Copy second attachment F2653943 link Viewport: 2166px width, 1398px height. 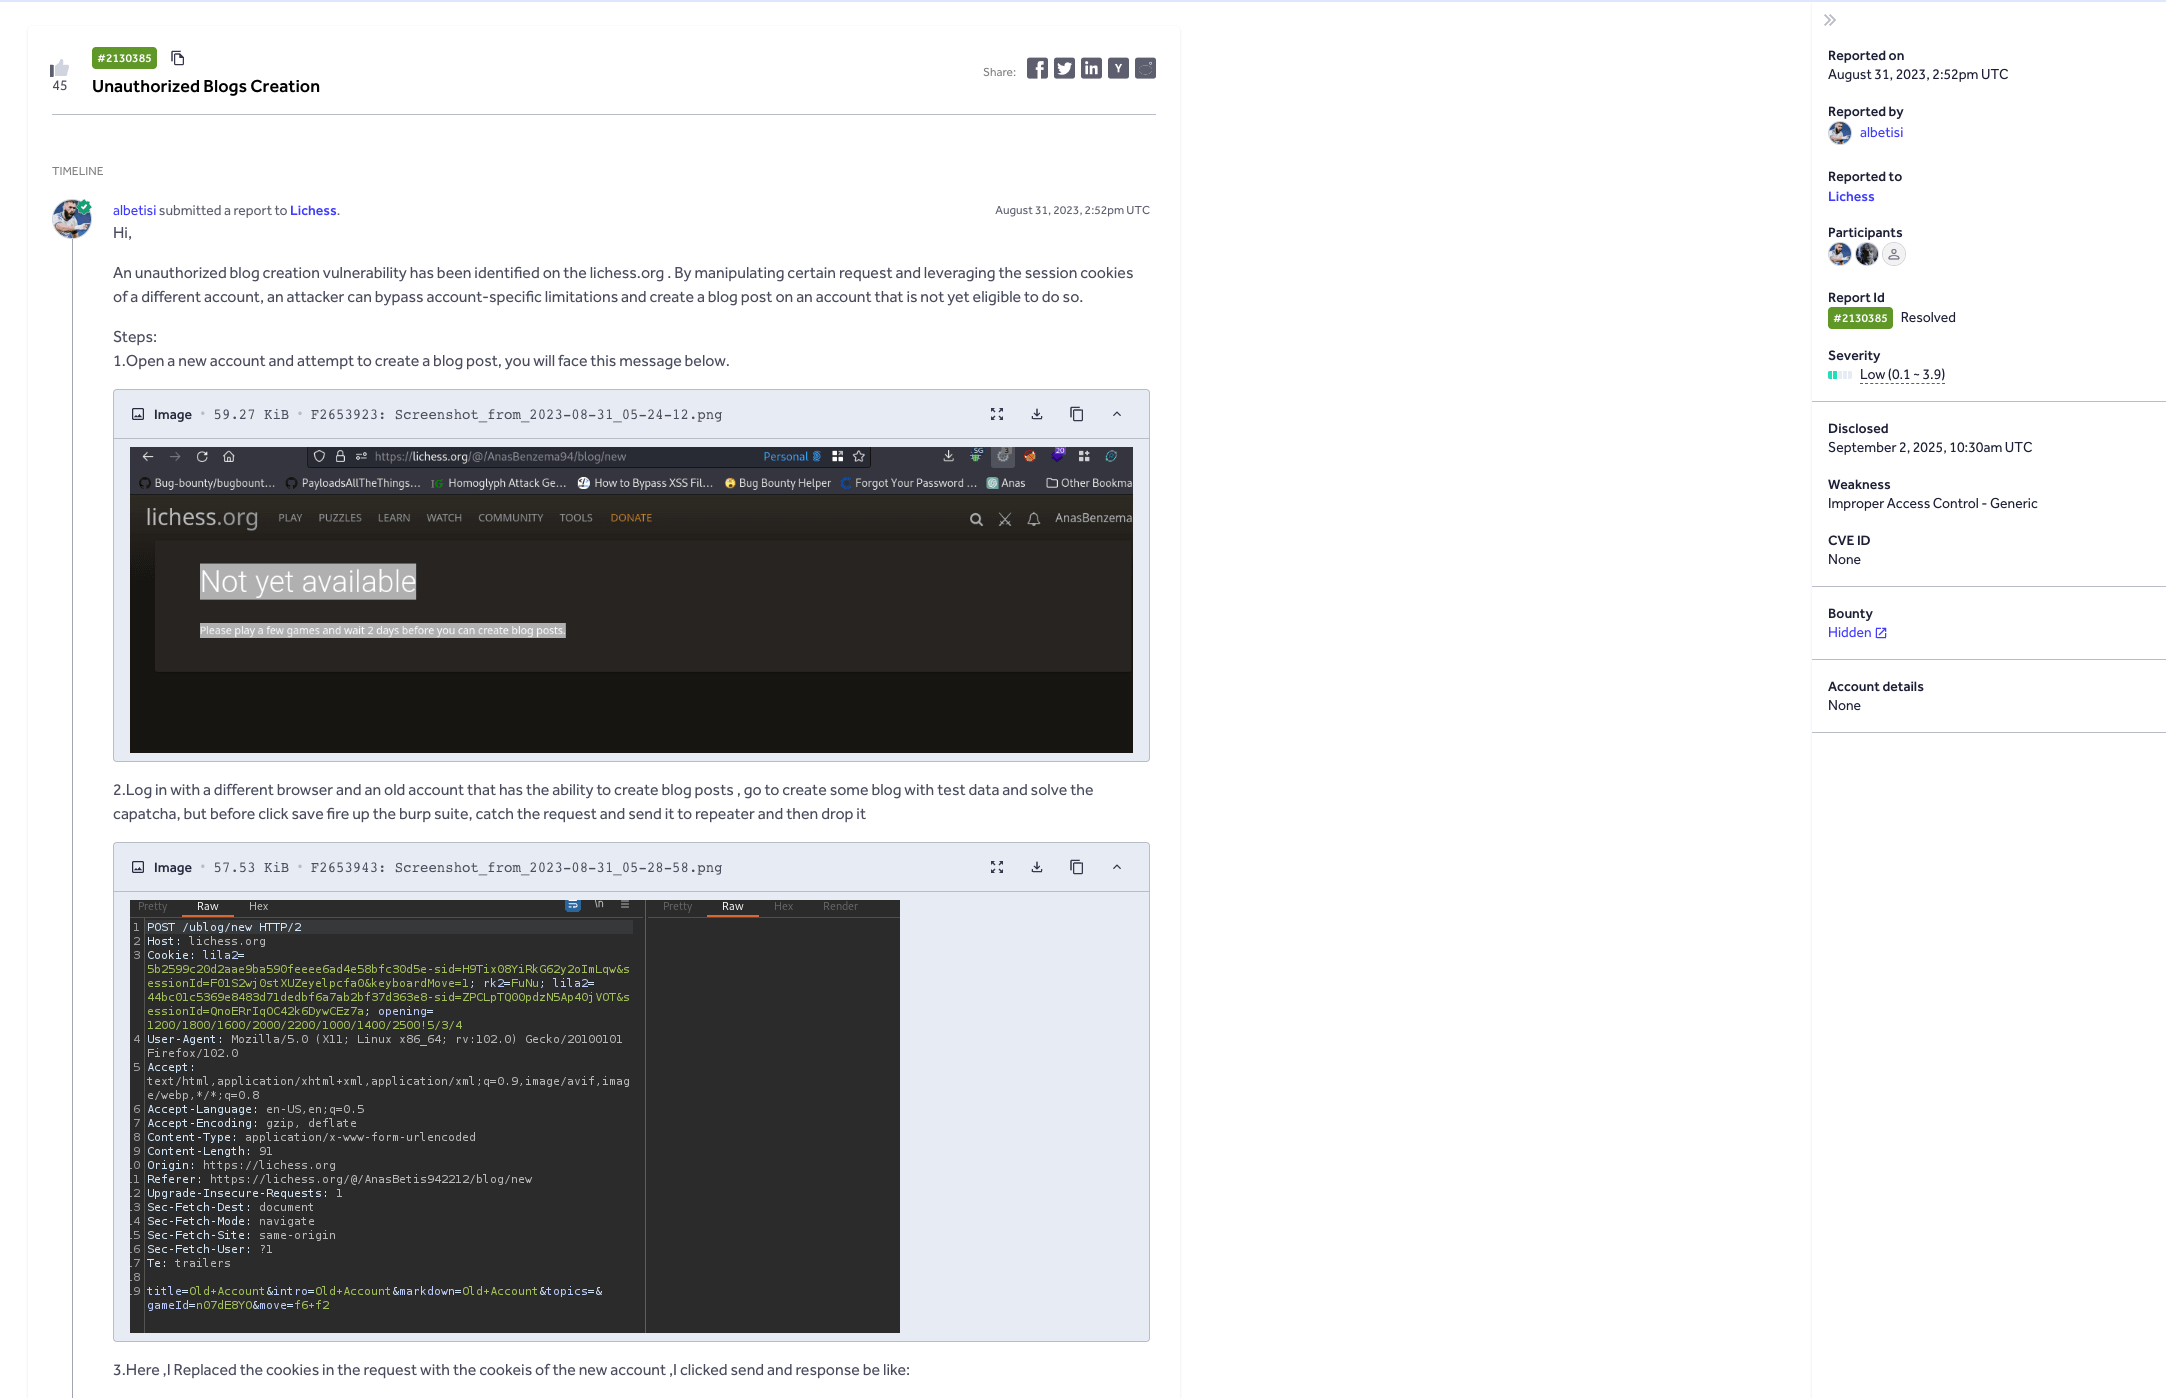(1077, 867)
